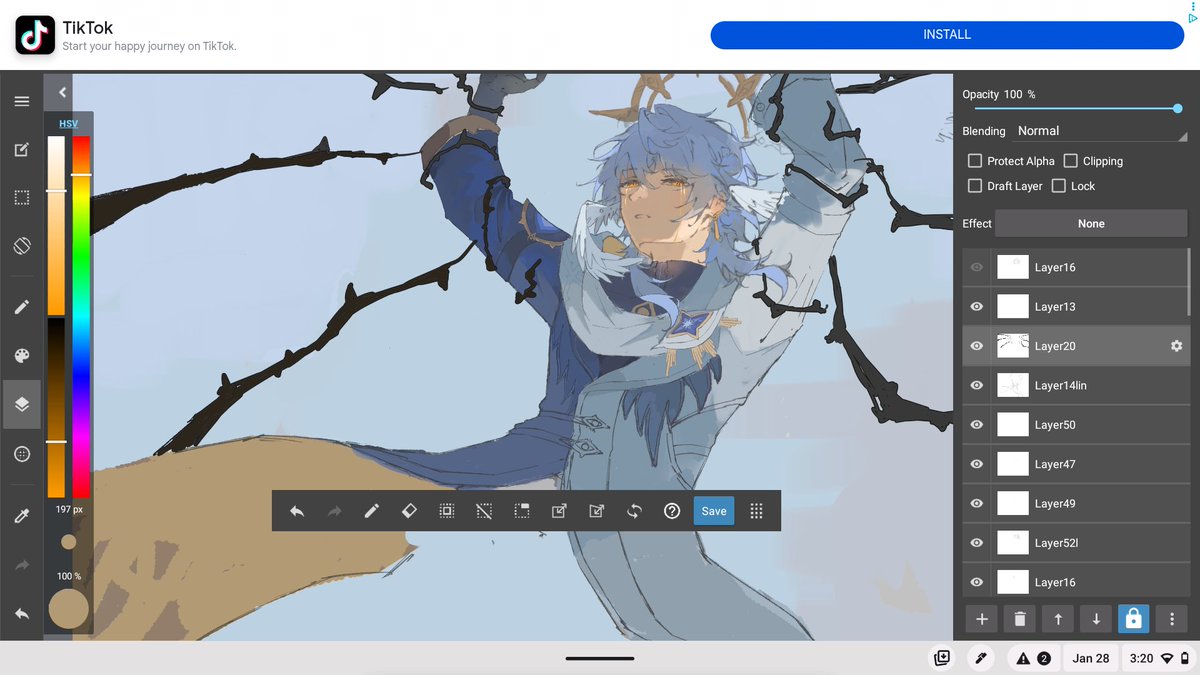Open layer options three-dot menu
1200x675 pixels.
(1171, 619)
